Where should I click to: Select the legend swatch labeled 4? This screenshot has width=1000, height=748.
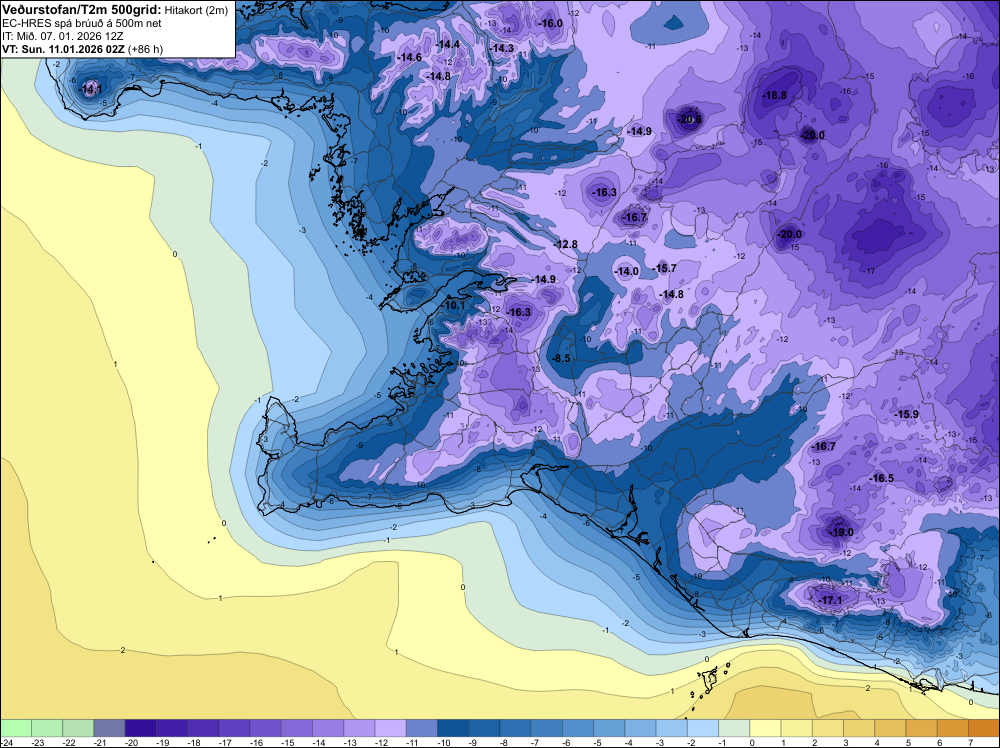tap(890, 728)
